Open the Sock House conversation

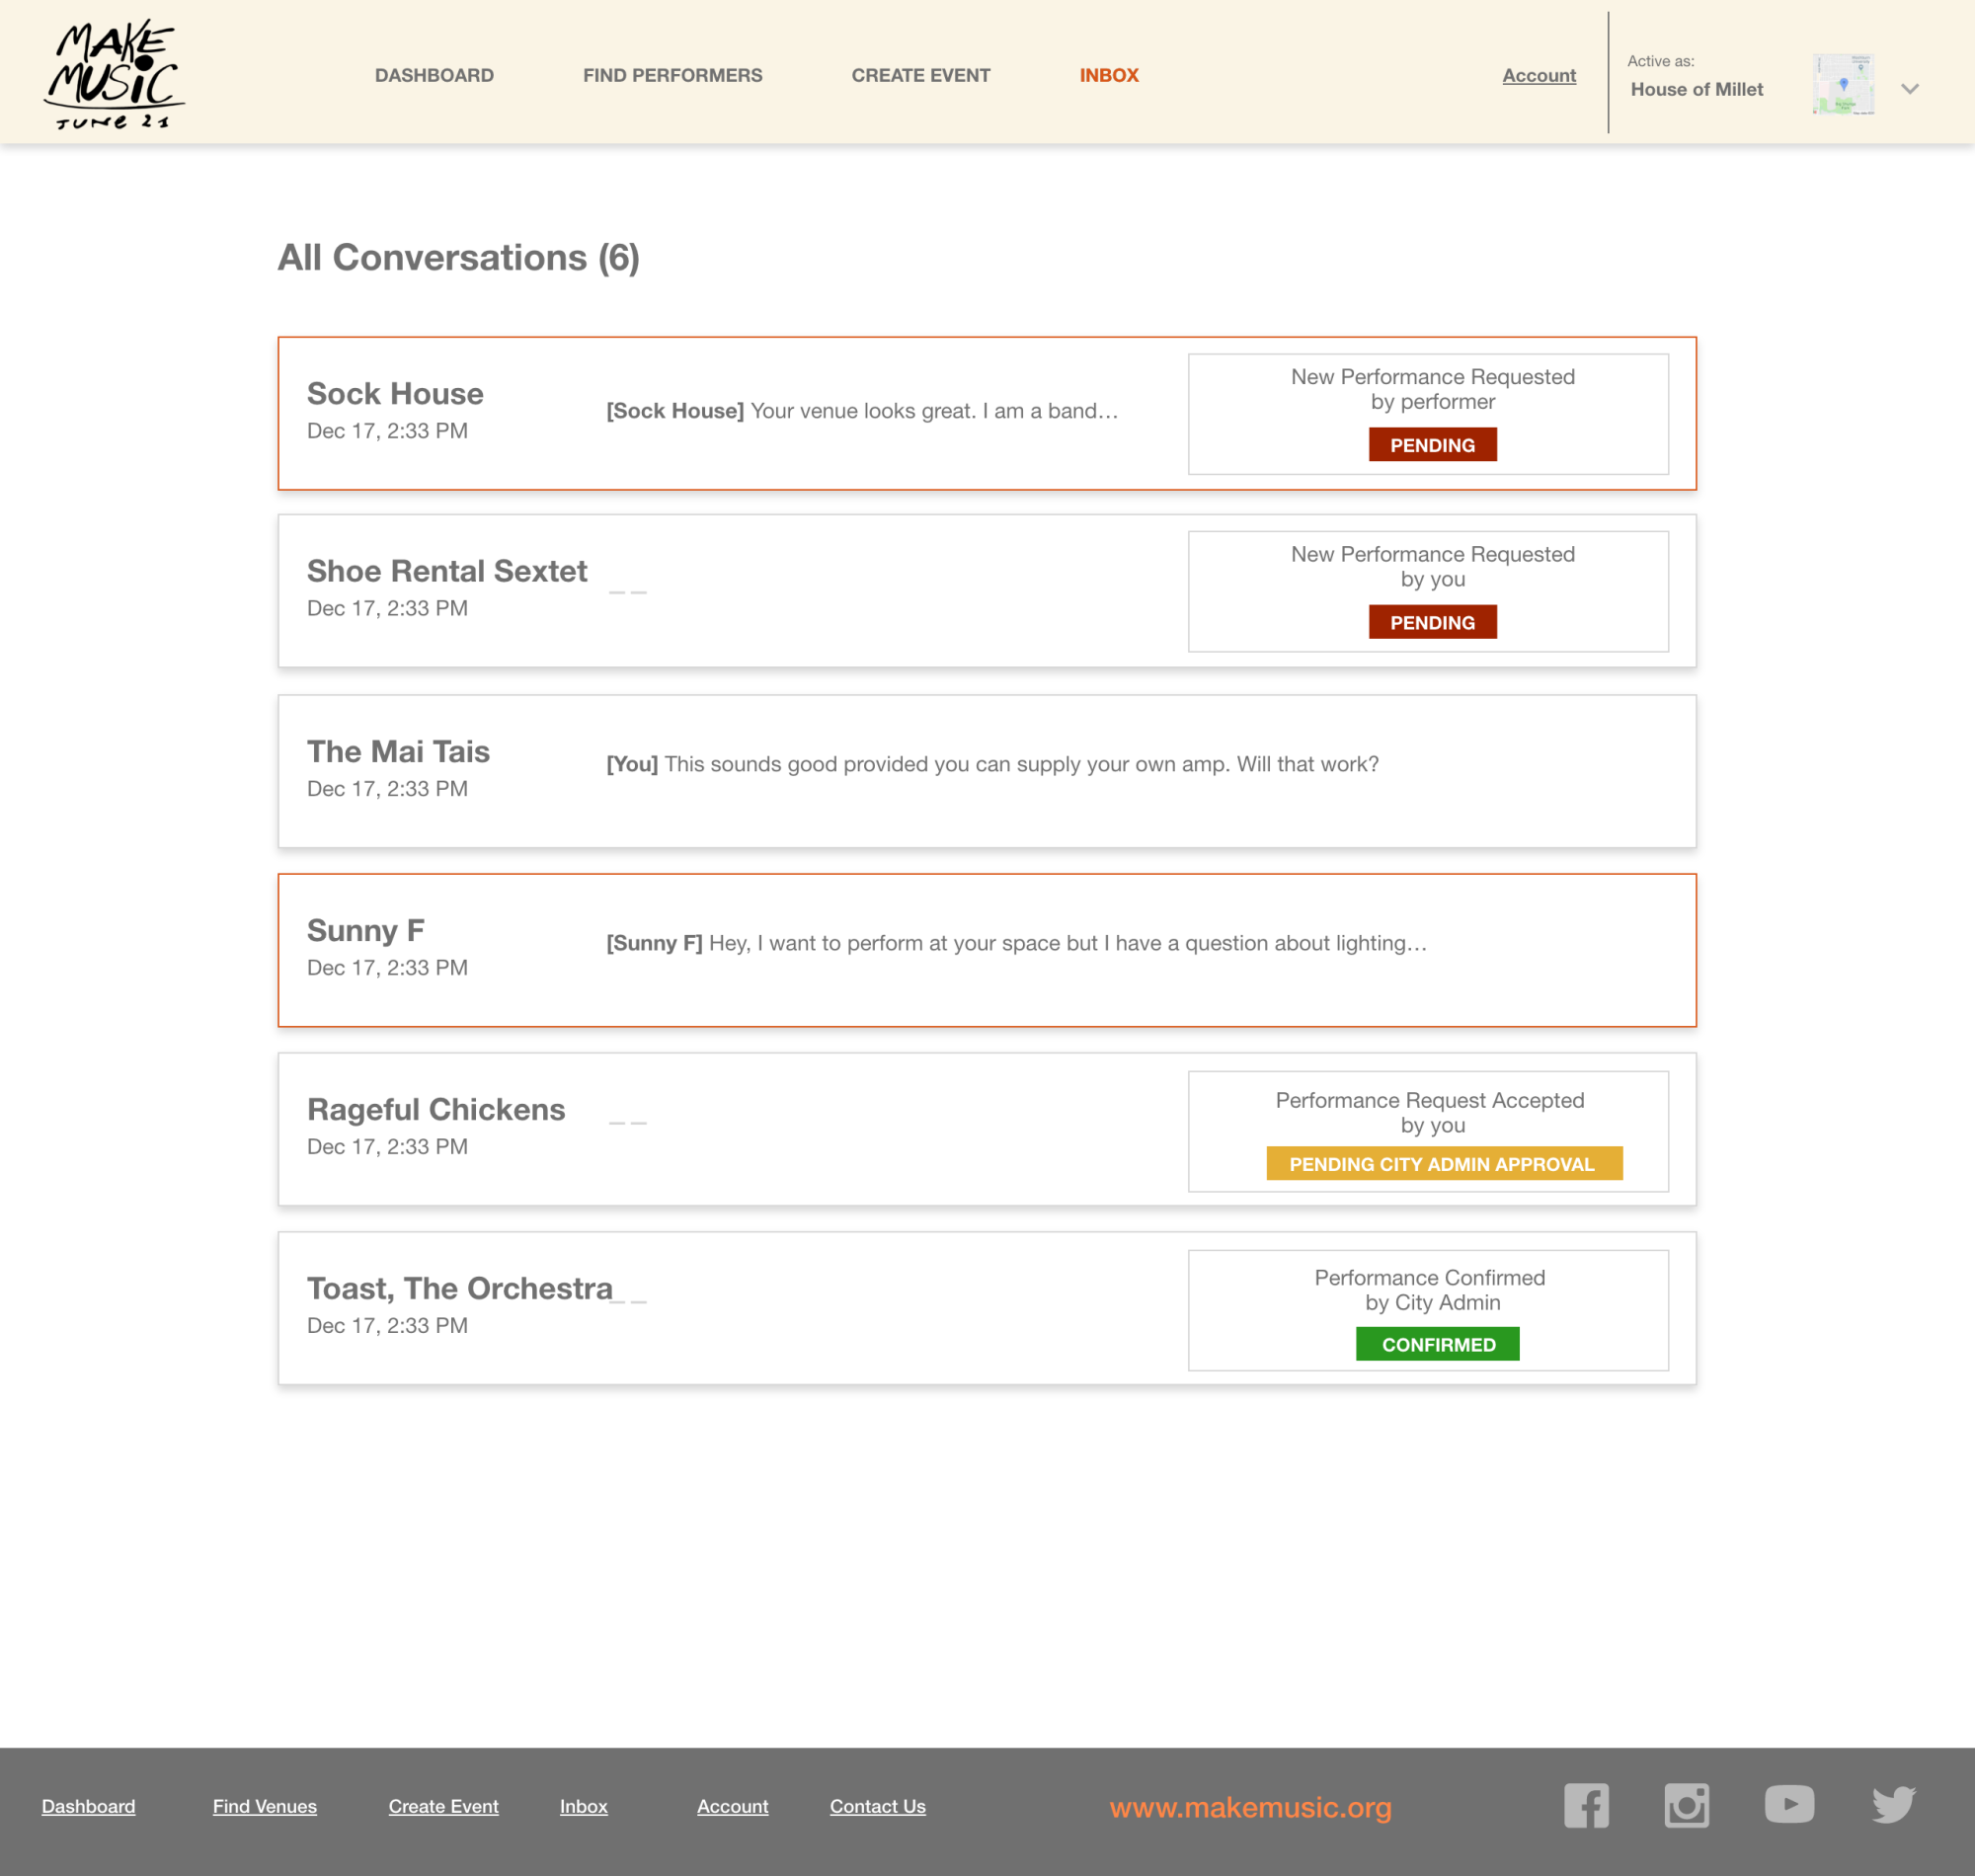[x=987, y=413]
